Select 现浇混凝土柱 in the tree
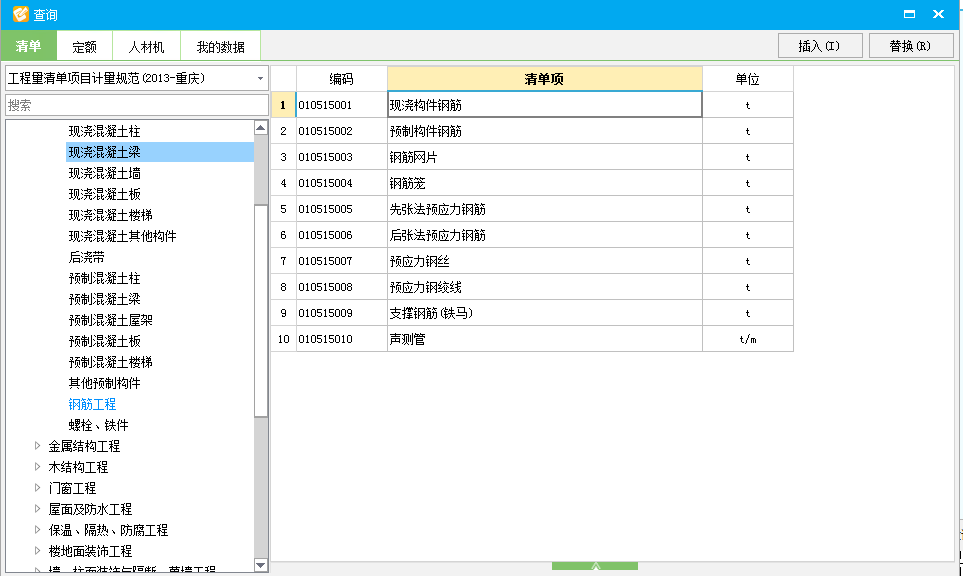 coord(104,131)
